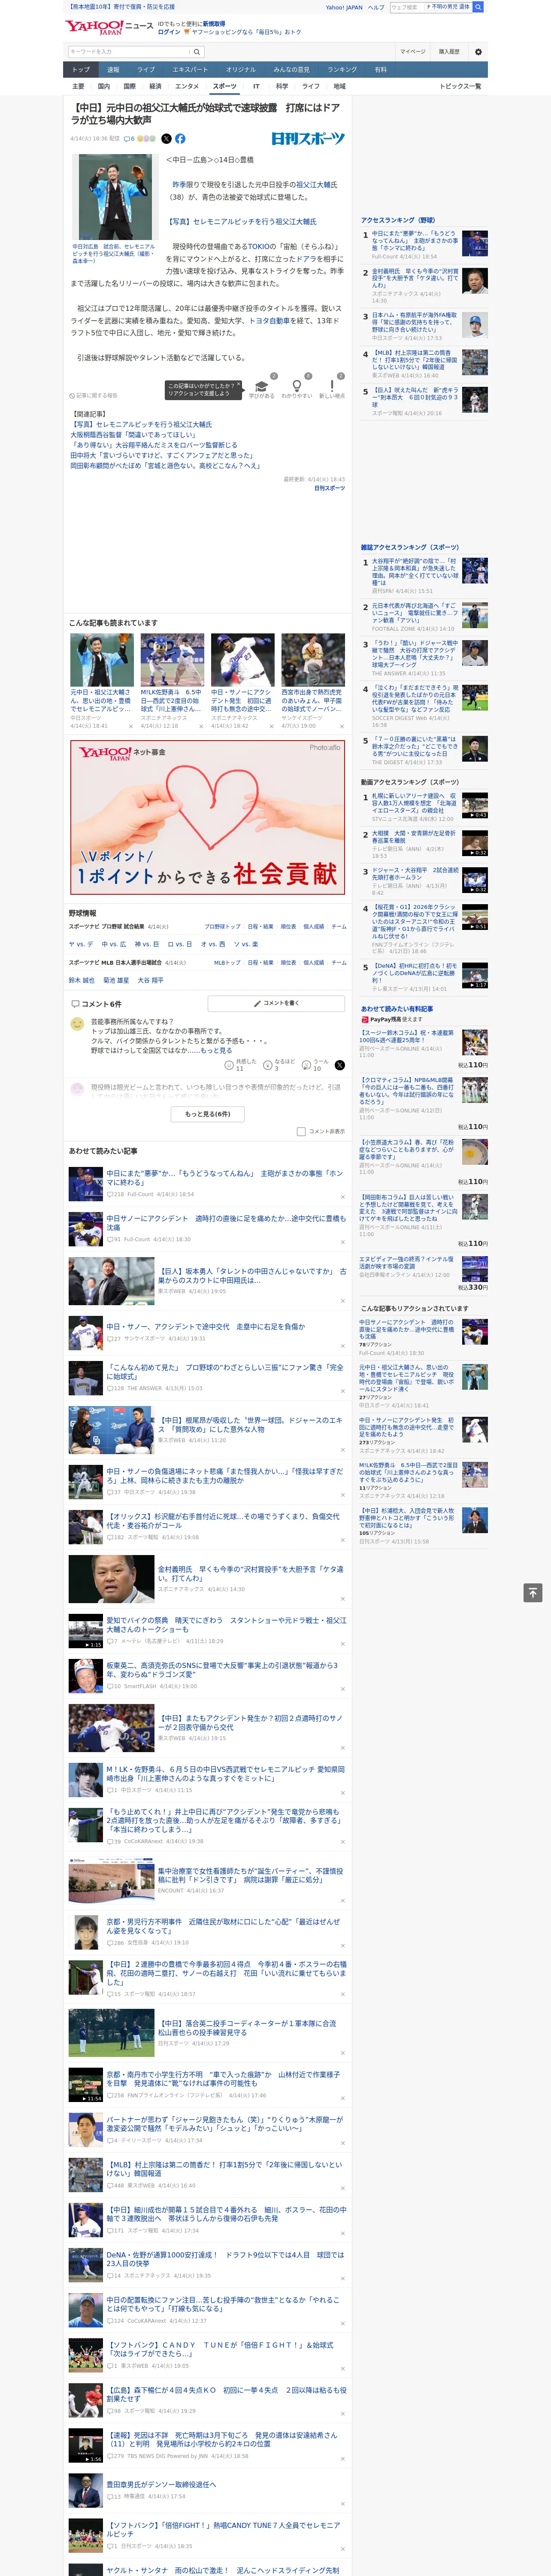Image resolution: width=551 pixels, height=2576 pixels.
Task: Open 購入履歴 button
Action: pos(449,52)
